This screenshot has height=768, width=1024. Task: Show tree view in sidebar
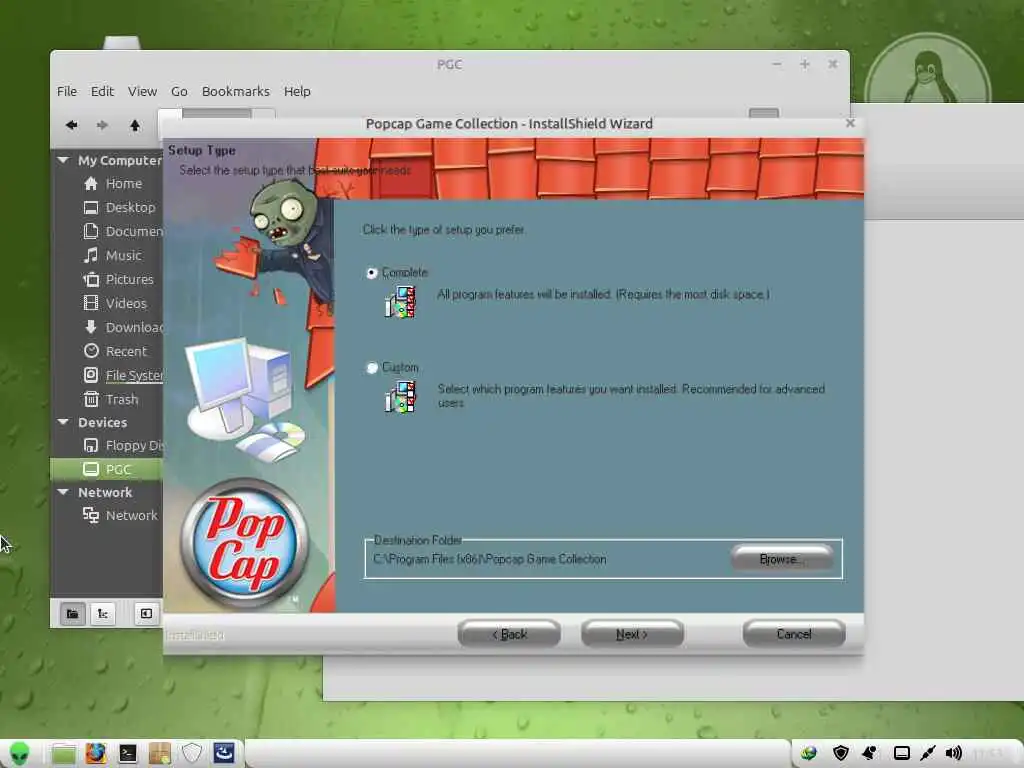coord(103,613)
